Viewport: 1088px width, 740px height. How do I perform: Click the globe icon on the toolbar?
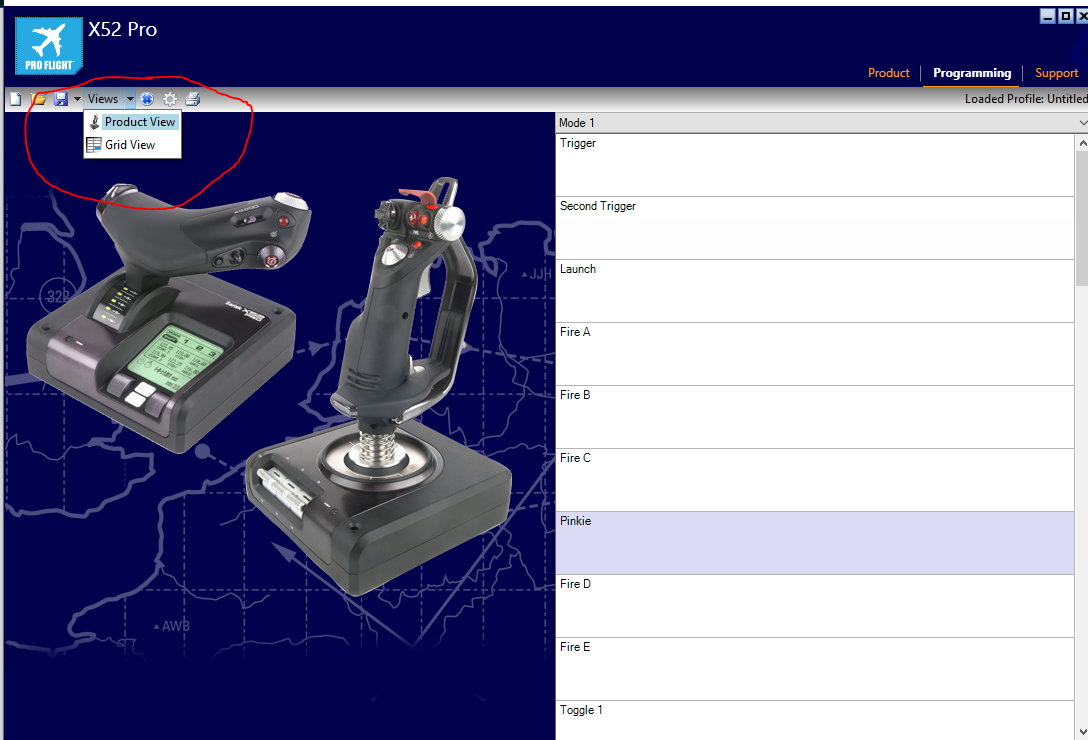tap(147, 99)
